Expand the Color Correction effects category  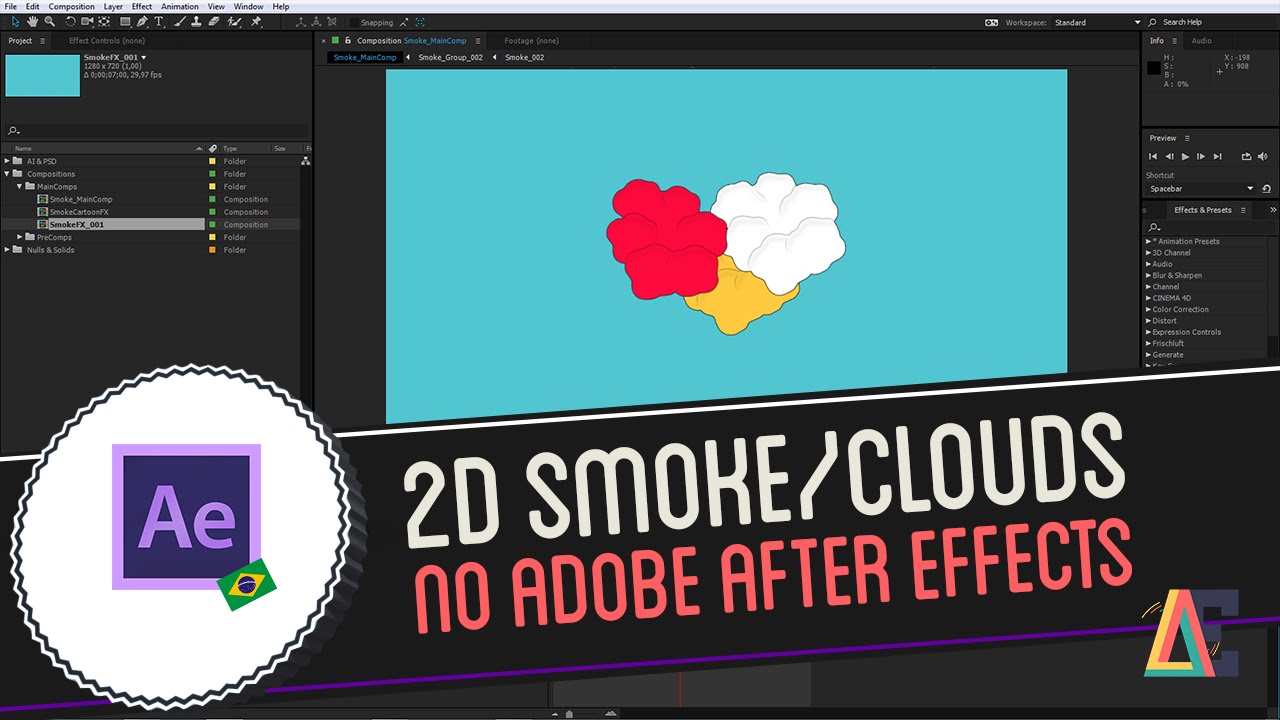coord(1148,309)
